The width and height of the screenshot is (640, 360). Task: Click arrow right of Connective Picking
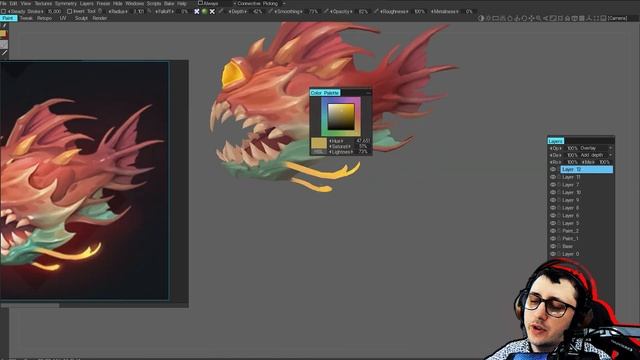(x=284, y=3)
